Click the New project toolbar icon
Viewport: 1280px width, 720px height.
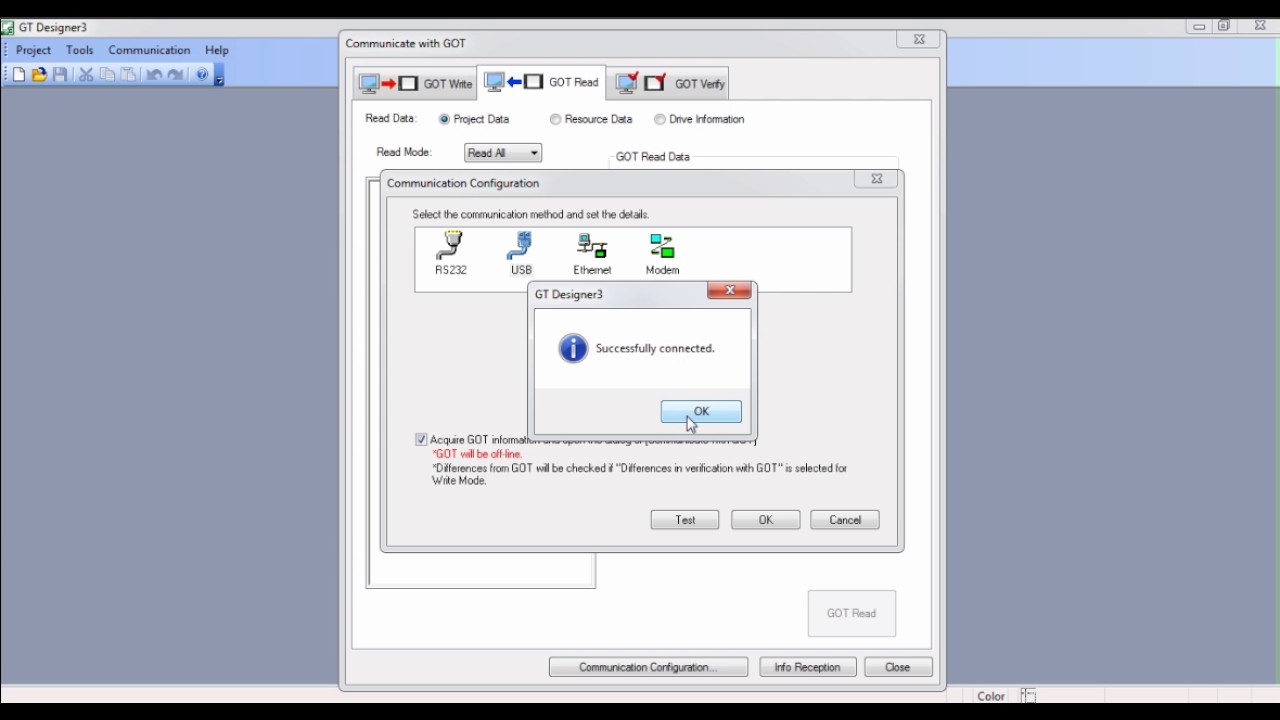[19, 75]
